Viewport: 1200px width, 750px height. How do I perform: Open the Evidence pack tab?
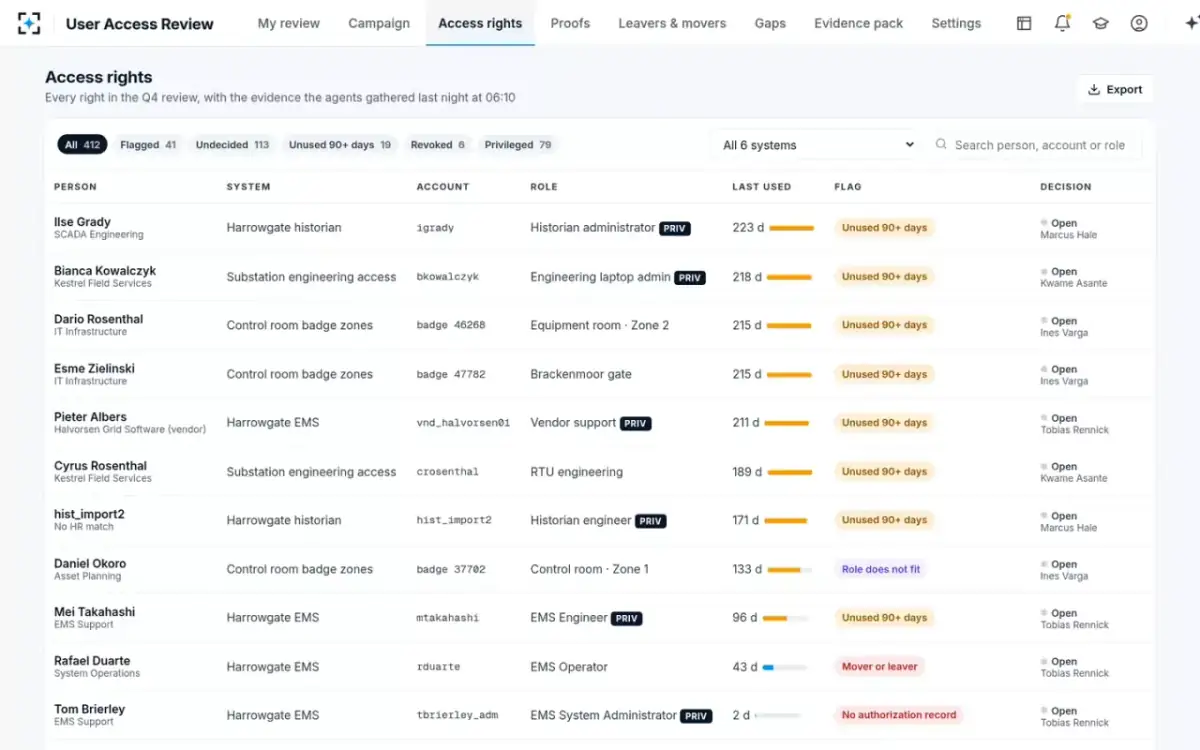coord(858,23)
